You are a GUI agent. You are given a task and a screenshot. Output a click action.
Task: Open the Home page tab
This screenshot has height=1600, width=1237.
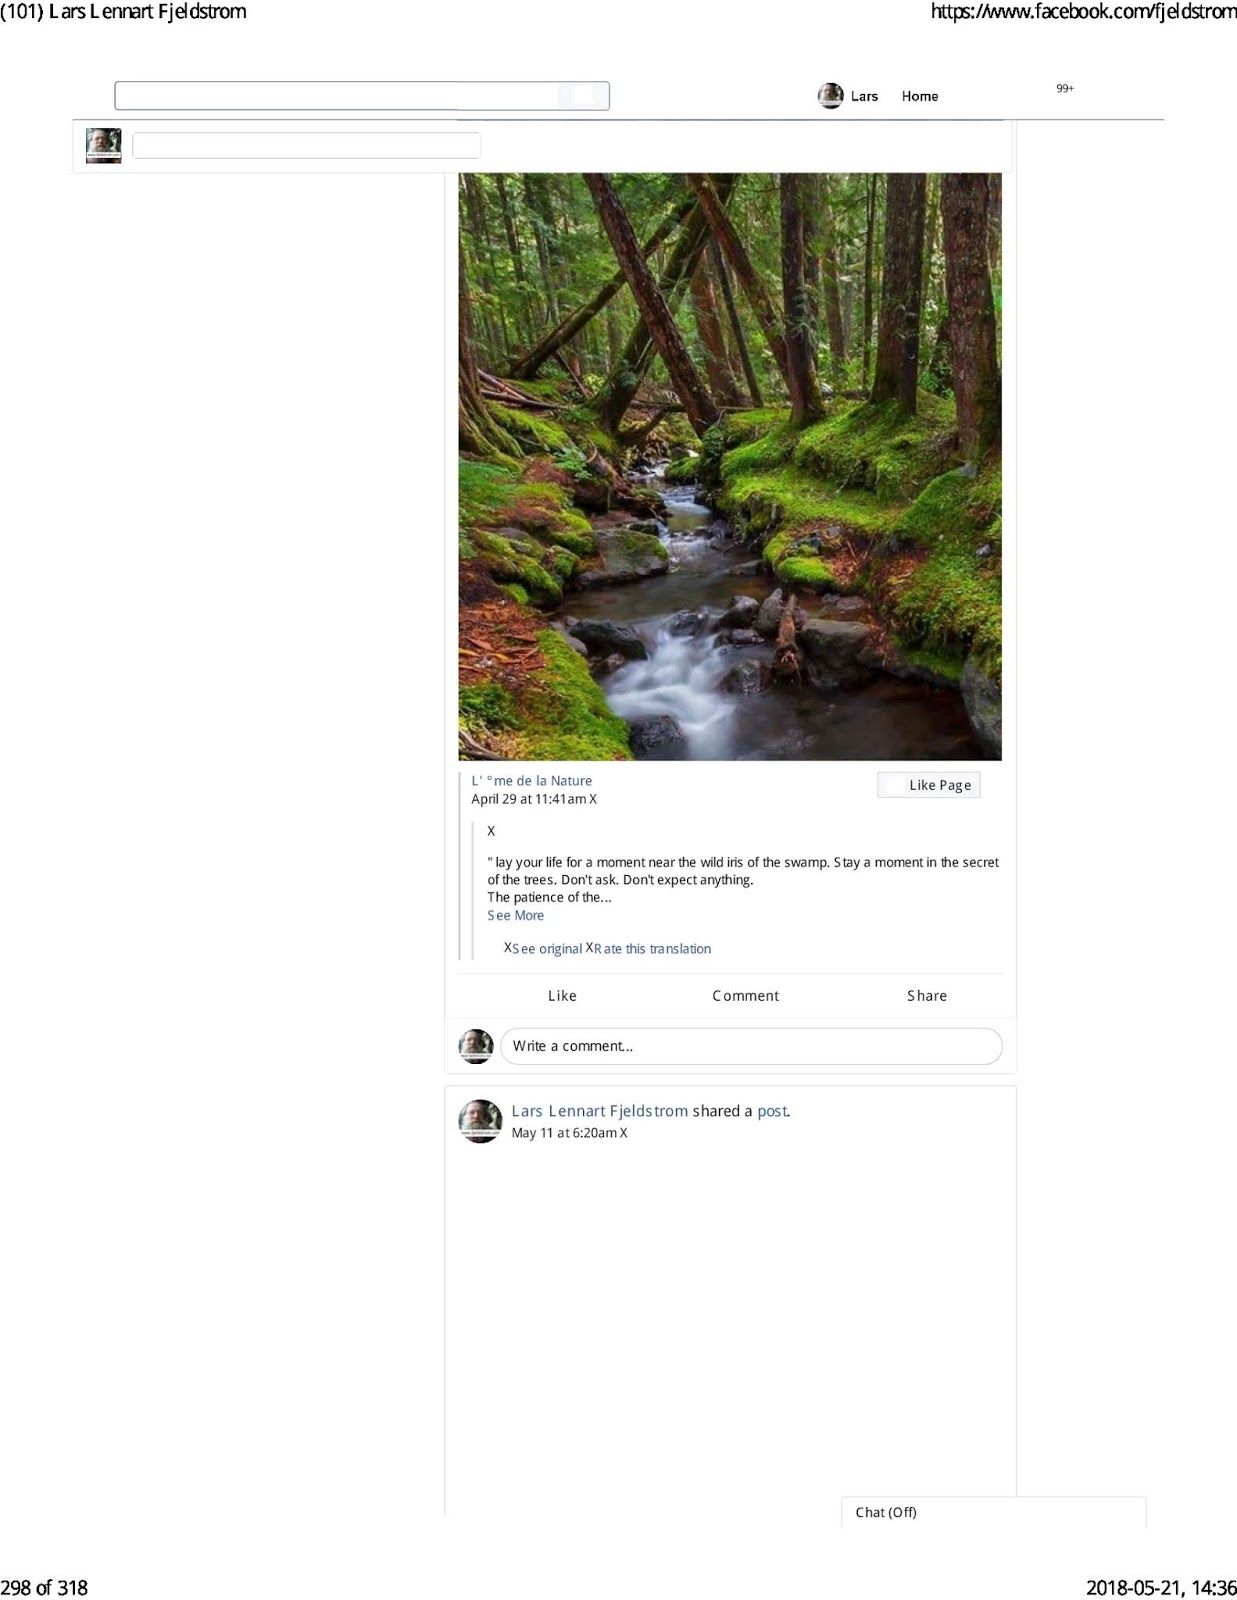click(920, 96)
